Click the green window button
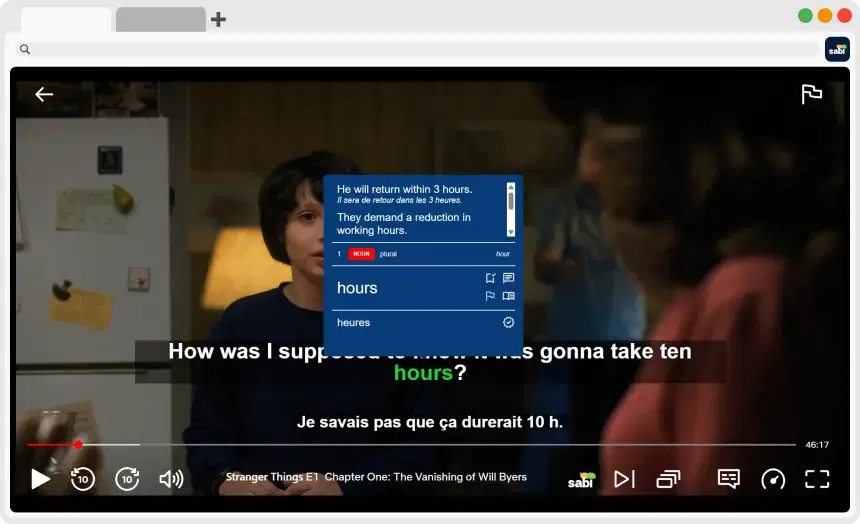 pyautogui.click(x=805, y=15)
